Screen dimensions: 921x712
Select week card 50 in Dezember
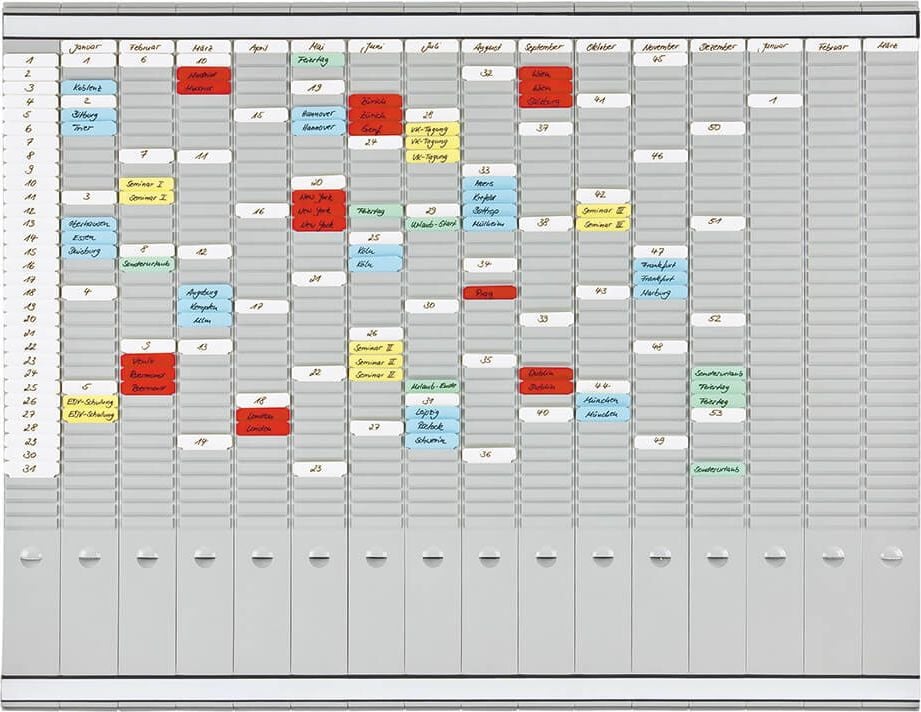coord(718,128)
